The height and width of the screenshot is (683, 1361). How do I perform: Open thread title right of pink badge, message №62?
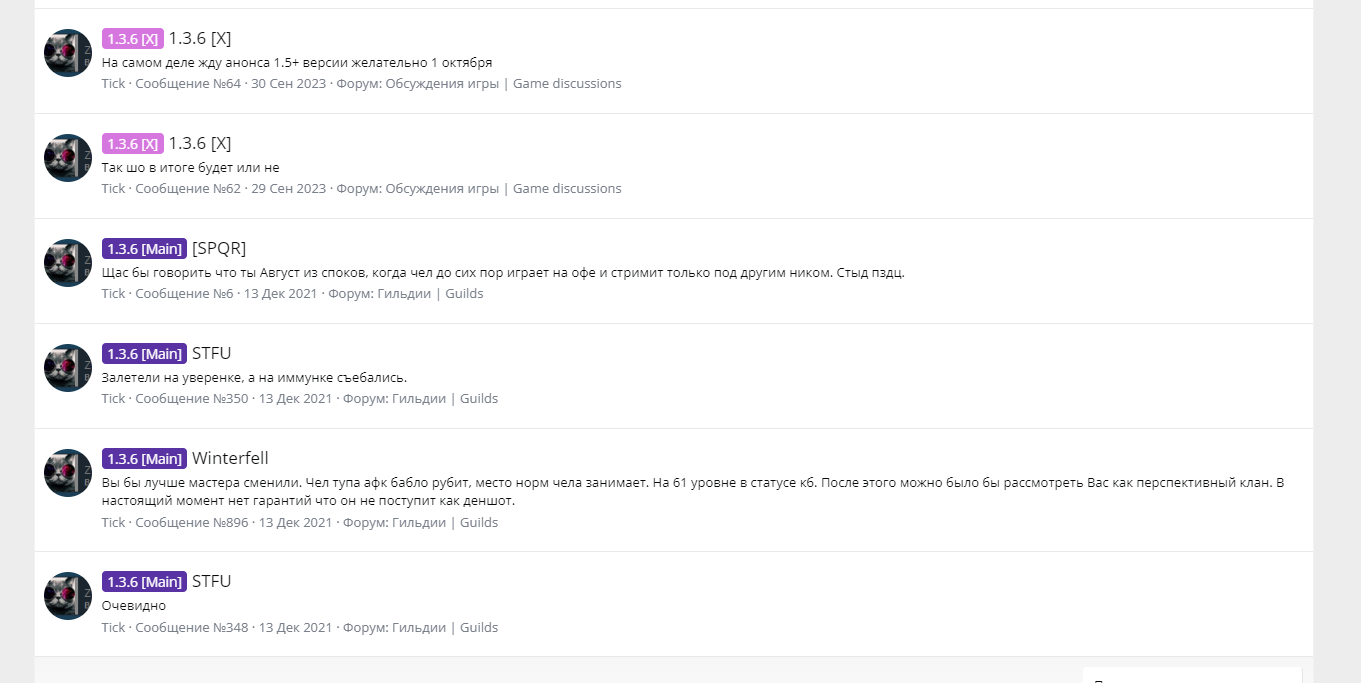[x=199, y=143]
